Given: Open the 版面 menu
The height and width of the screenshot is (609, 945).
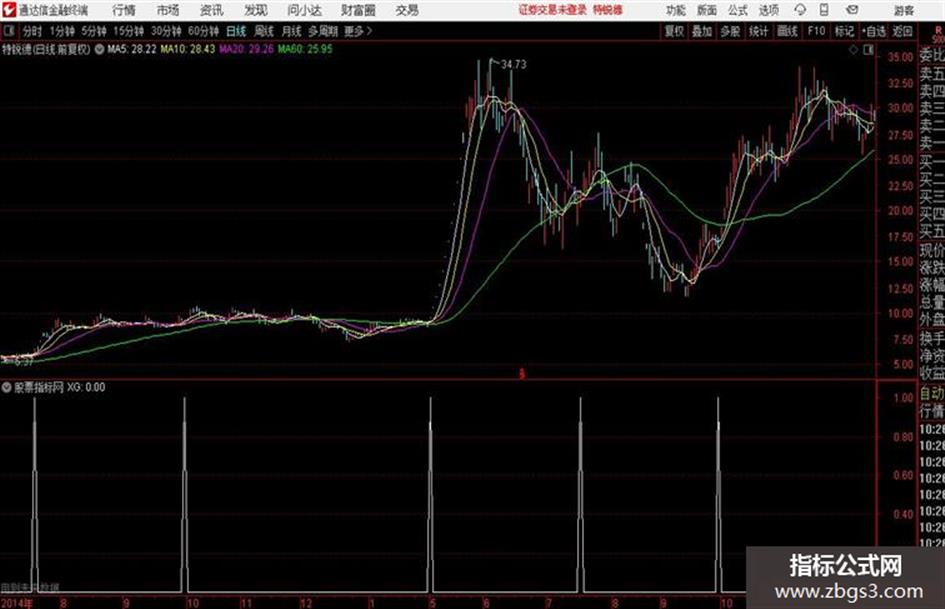Looking at the screenshot, I should [x=706, y=10].
